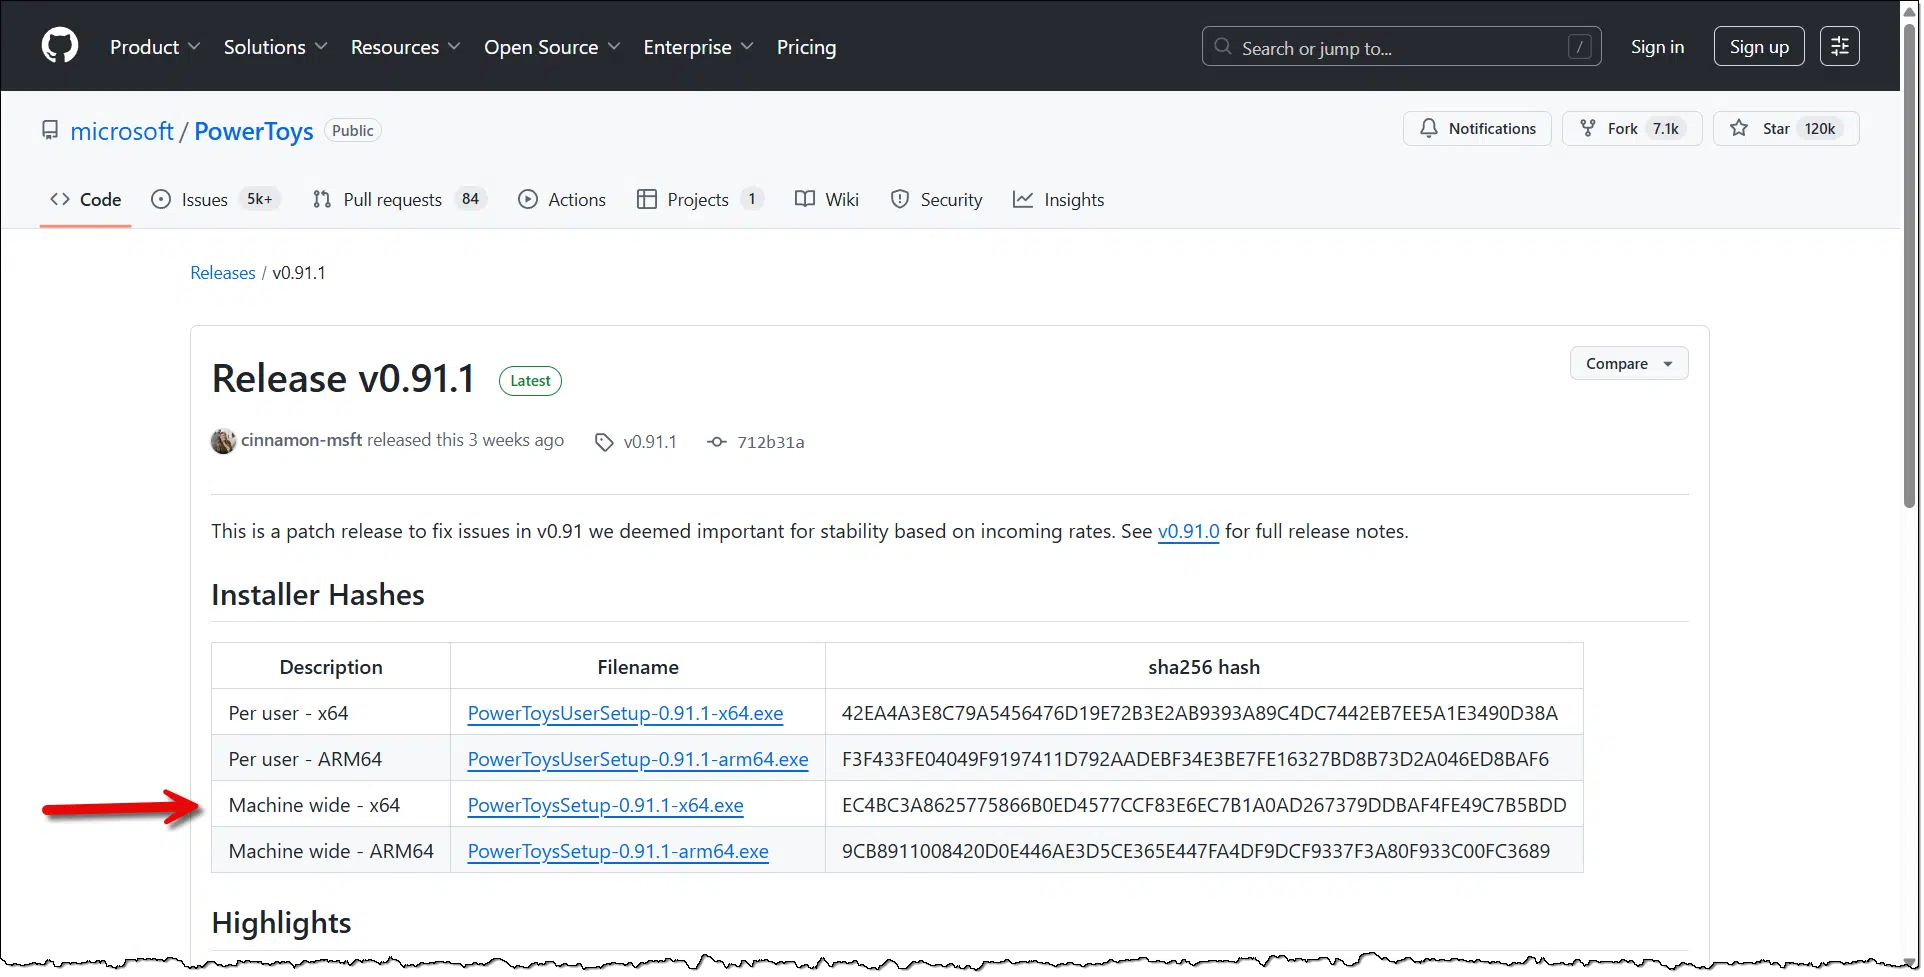Click the Star outline icon

pyautogui.click(x=1739, y=128)
